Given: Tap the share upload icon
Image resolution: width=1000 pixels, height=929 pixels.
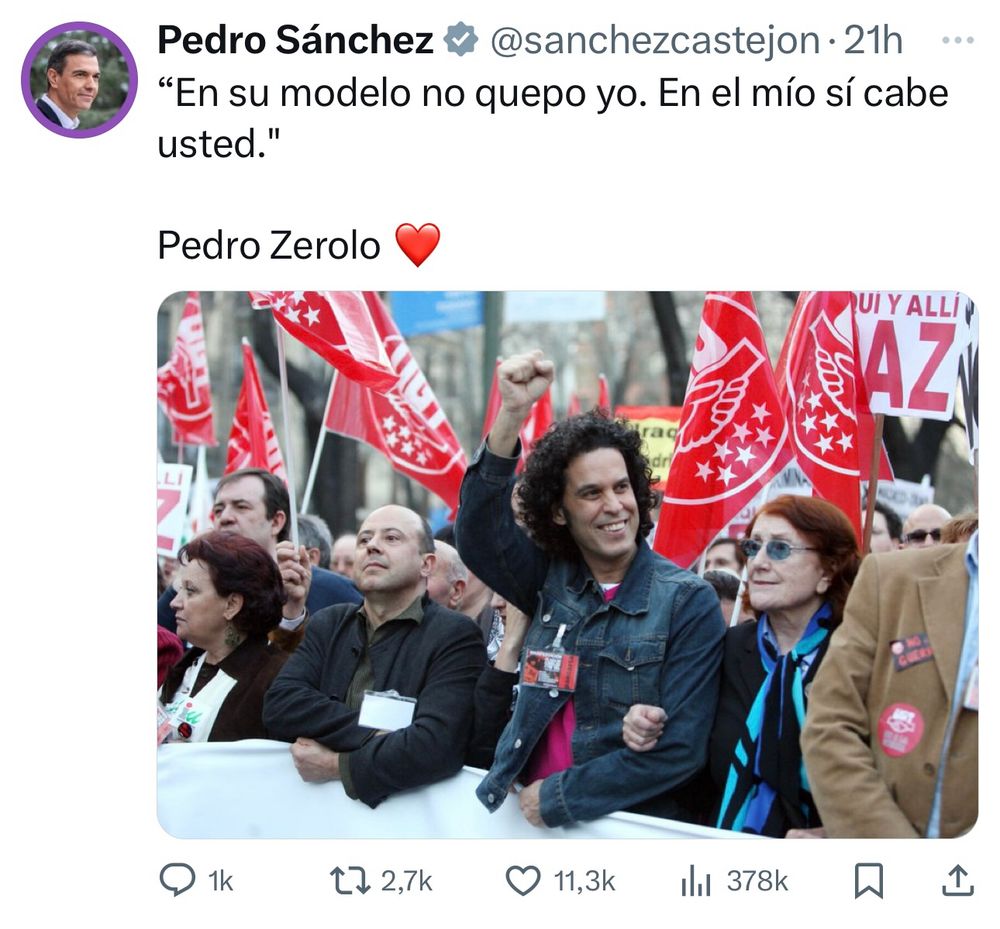Looking at the screenshot, I should pyautogui.click(x=958, y=881).
